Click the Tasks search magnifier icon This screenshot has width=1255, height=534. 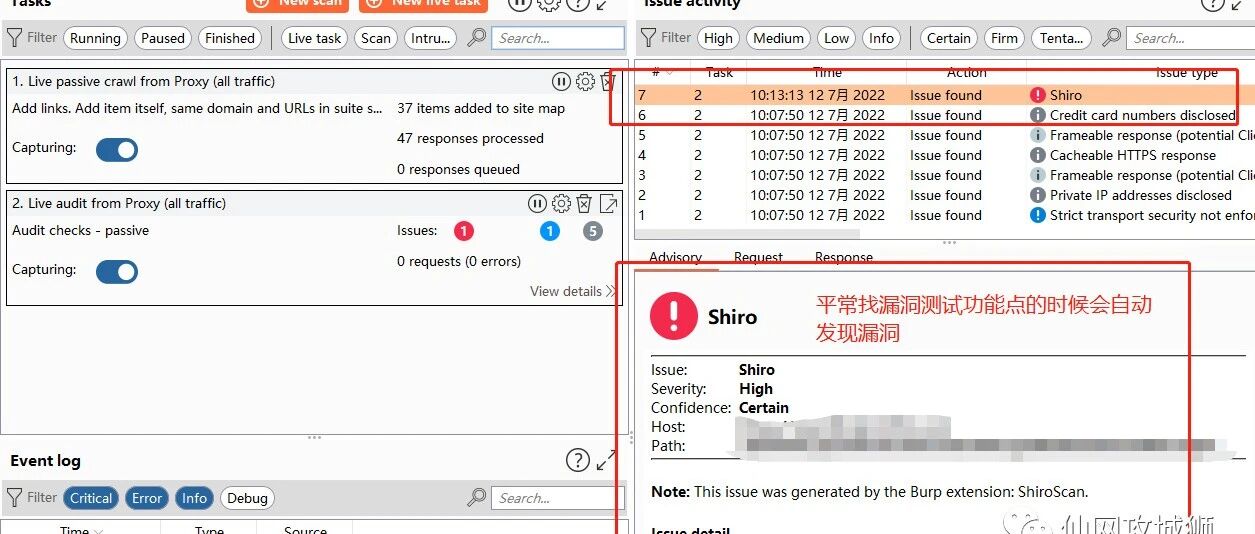(x=477, y=38)
